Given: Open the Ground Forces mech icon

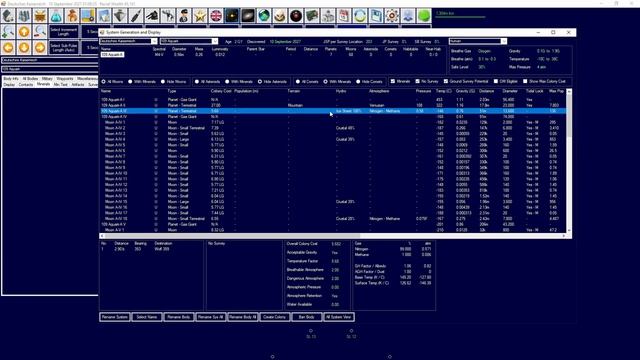Looking at the screenshot, I should 168,16.
